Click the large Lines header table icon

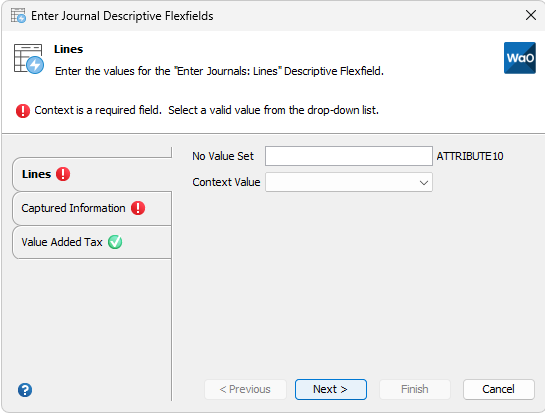tap(29, 59)
